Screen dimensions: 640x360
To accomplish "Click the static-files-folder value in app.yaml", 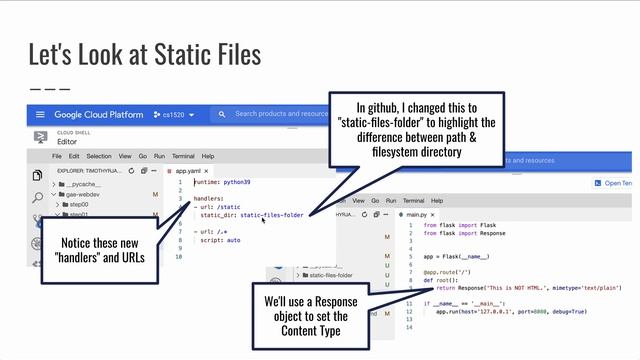I will [x=272, y=215].
